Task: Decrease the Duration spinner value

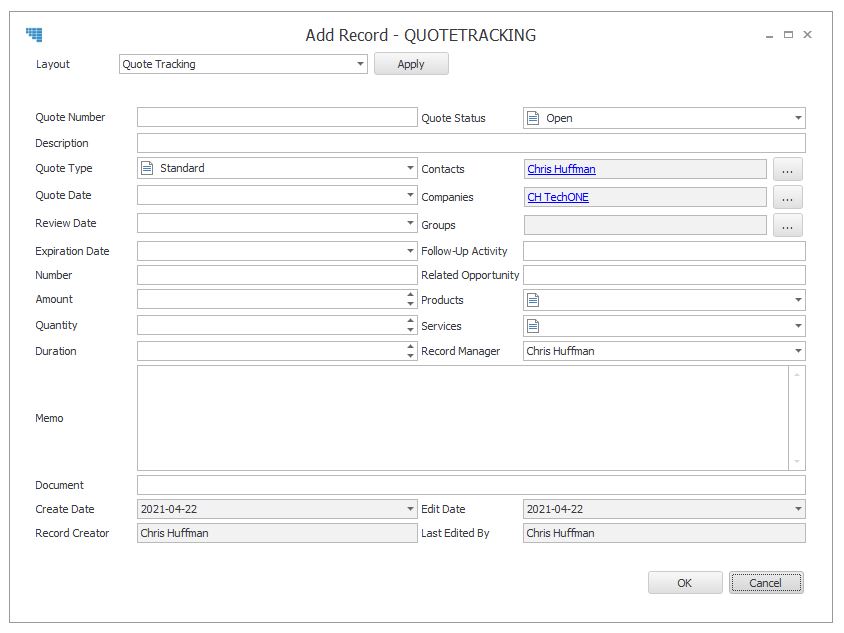Action: pos(411,355)
